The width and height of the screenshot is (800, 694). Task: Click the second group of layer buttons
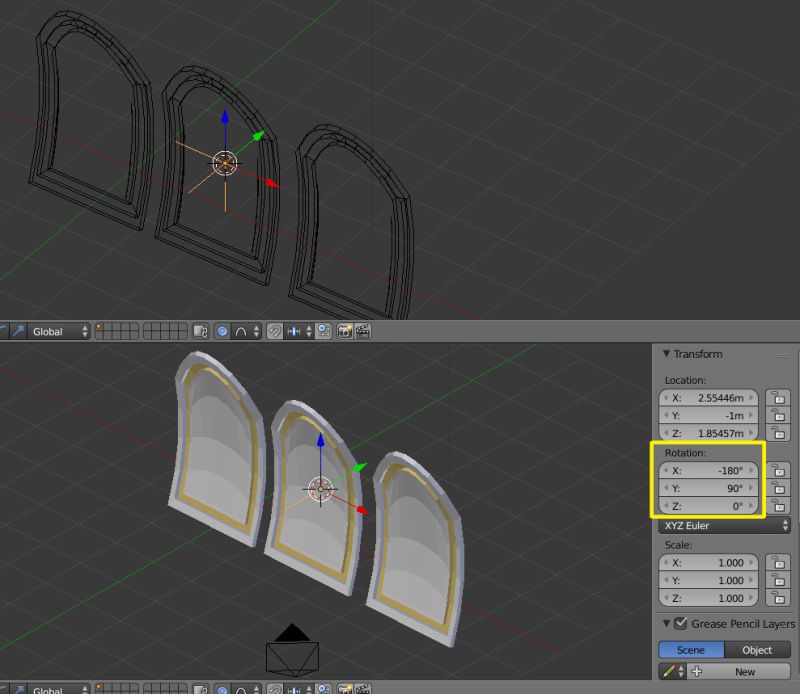tap(165, 332)
